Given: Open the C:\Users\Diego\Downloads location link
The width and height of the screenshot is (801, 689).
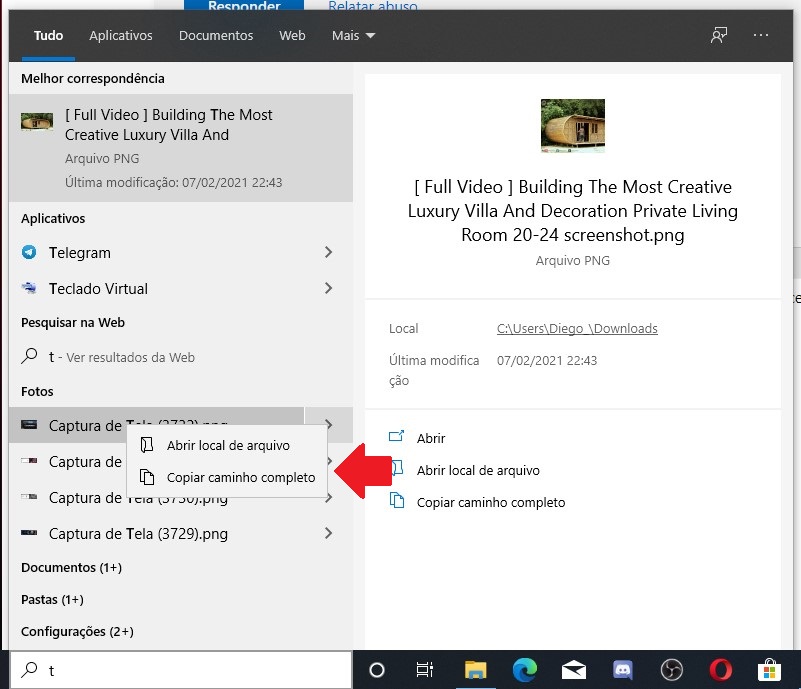Looking at the screenshot, I should (x=577, y=329).
